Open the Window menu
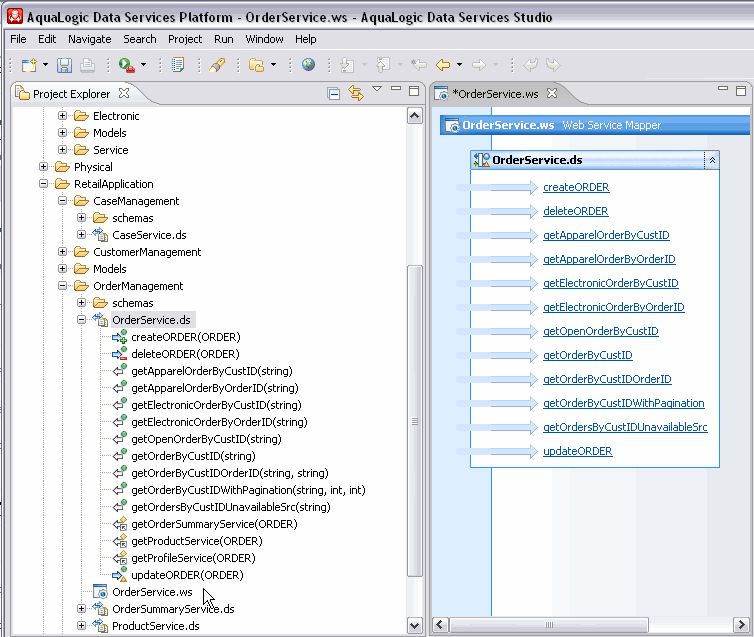 264,39
